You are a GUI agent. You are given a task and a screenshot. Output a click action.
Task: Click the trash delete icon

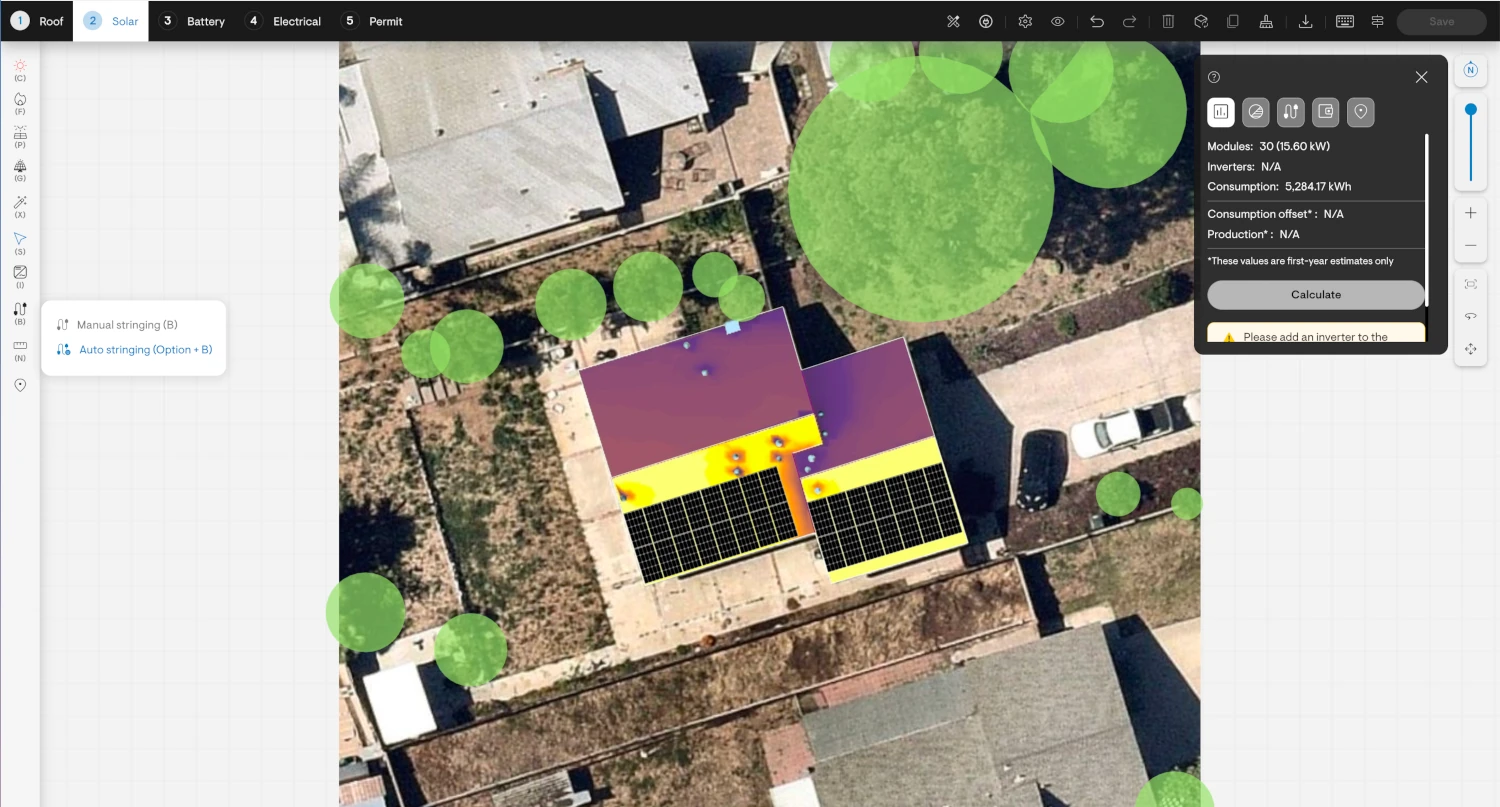(1168, 21)
